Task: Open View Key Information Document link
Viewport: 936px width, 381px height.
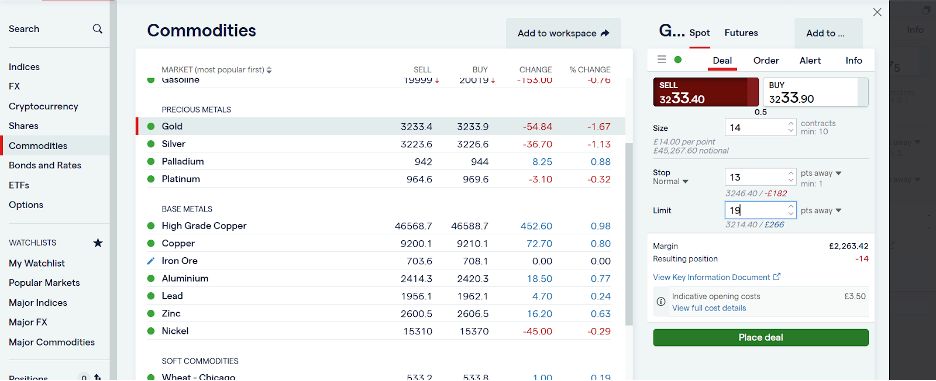Action: pos(717,277)
